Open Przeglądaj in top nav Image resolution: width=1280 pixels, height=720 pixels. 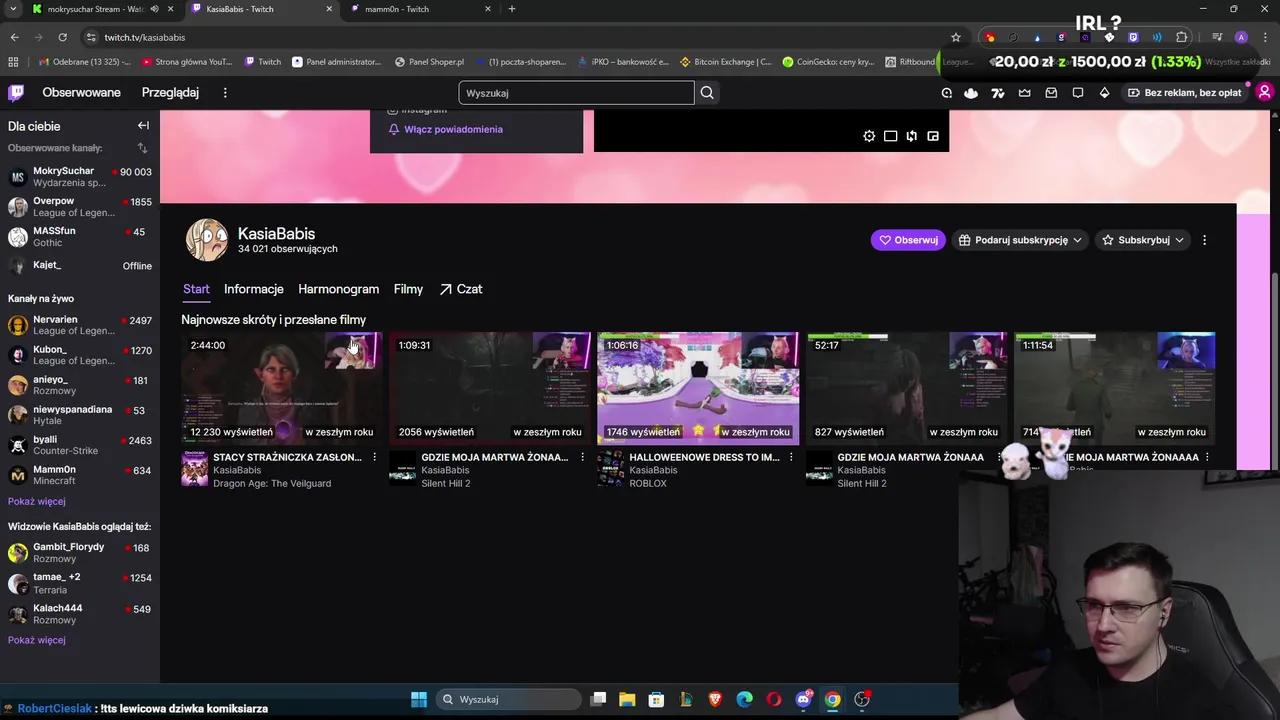tap(170, 93)
